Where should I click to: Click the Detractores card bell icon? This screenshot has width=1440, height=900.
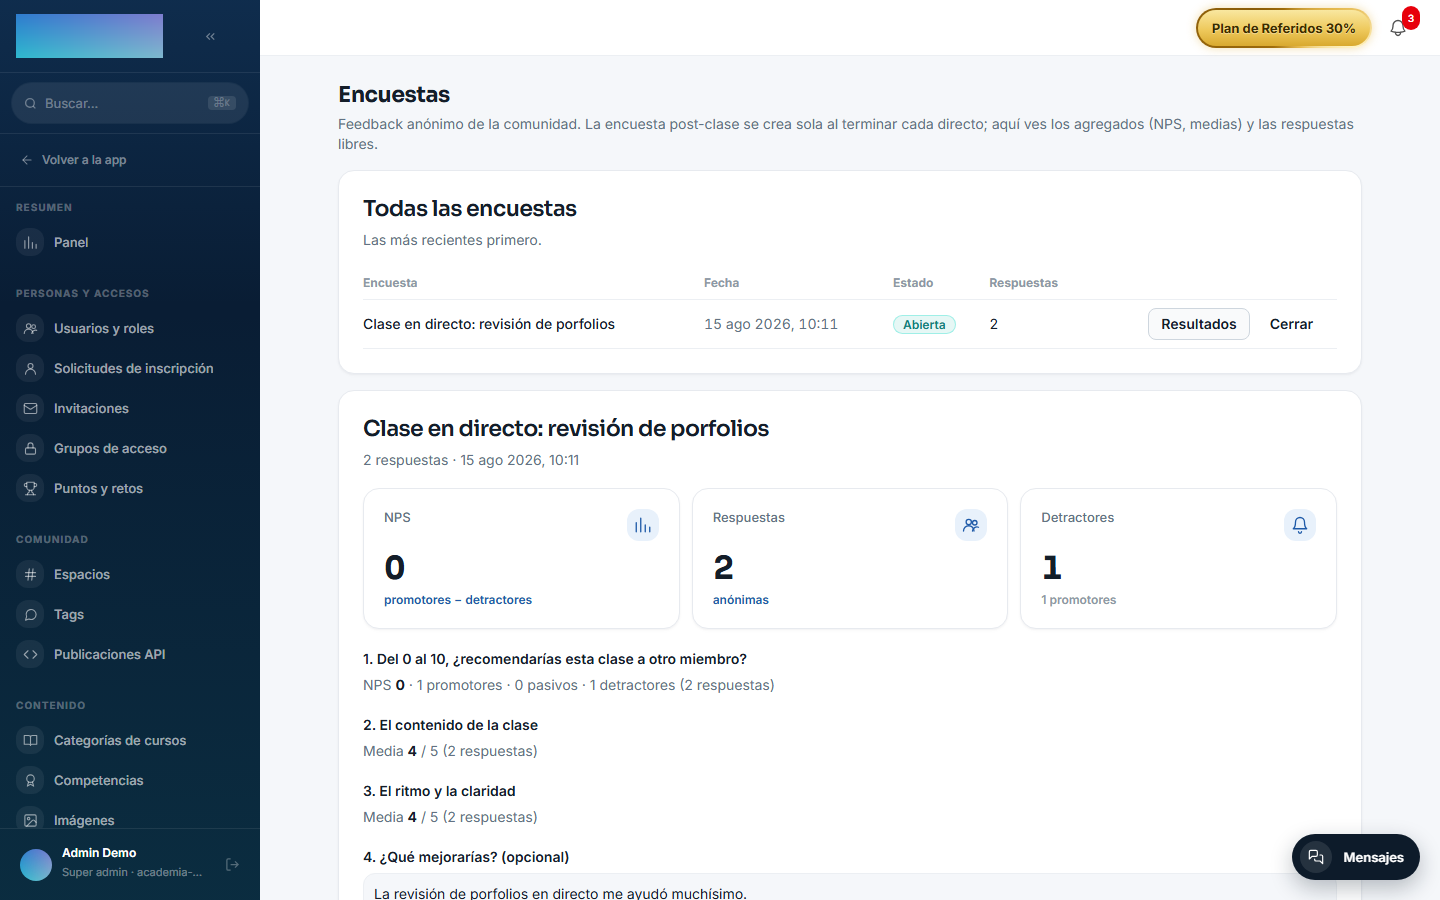point(1300,525)
